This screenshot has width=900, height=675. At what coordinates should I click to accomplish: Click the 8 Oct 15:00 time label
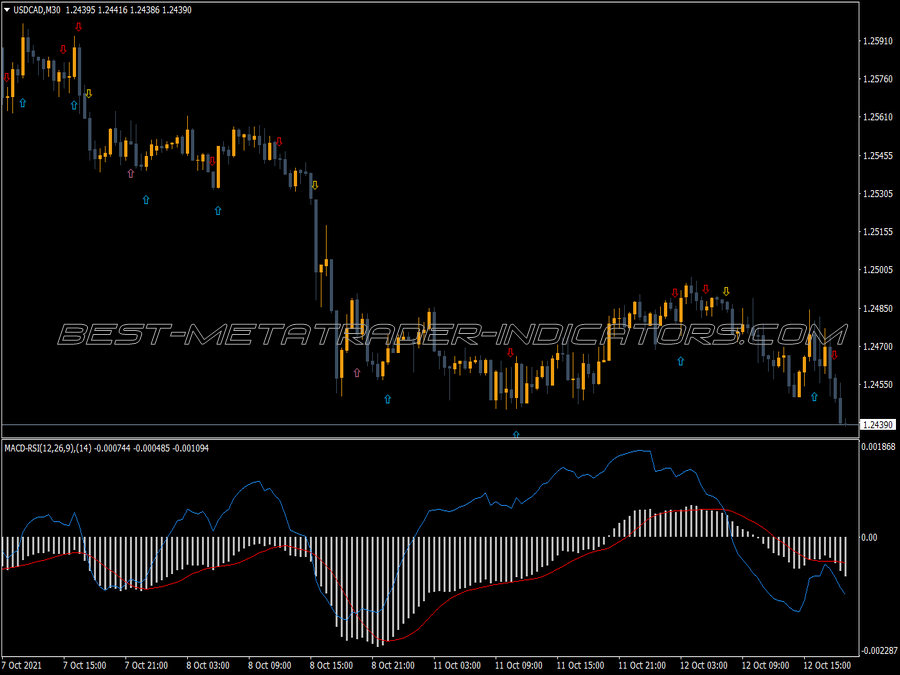pos(331,665)
